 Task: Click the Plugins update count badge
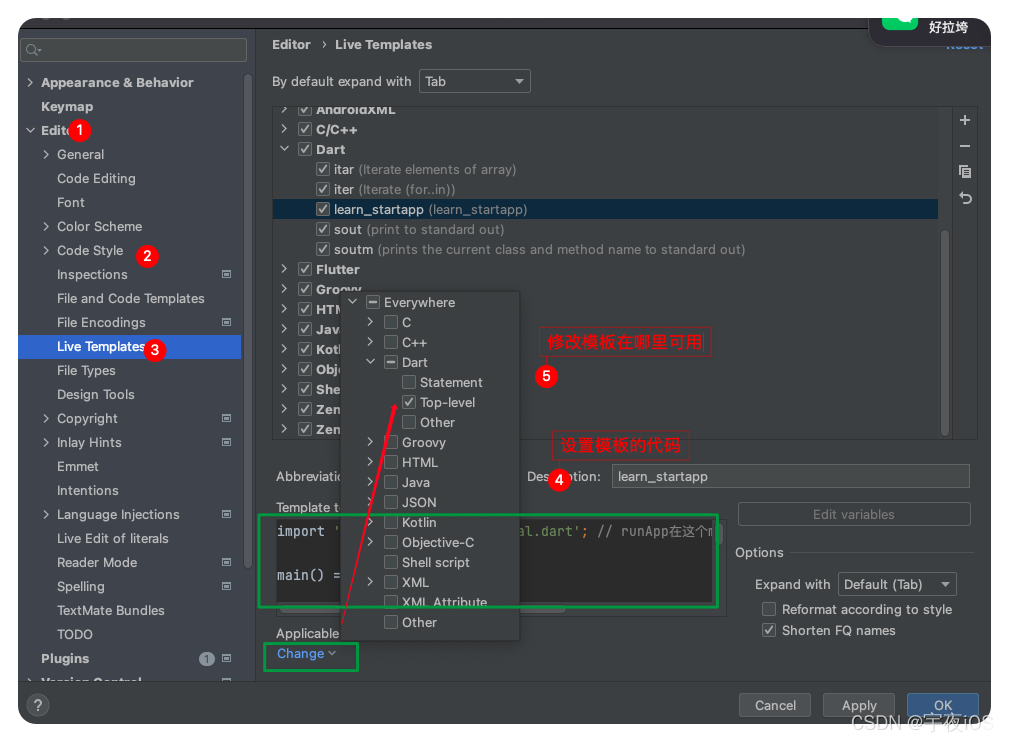click(207, 659)
